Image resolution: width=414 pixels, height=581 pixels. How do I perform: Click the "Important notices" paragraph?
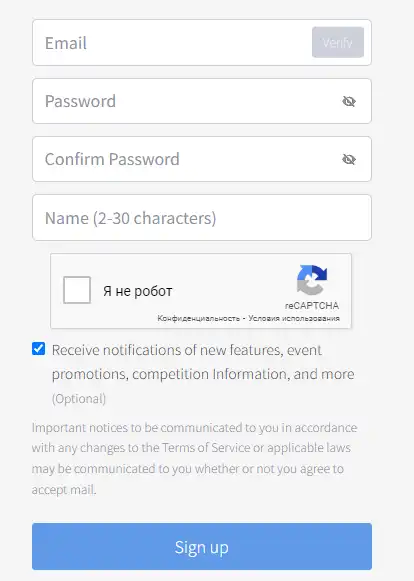click(x=194, y=458)
